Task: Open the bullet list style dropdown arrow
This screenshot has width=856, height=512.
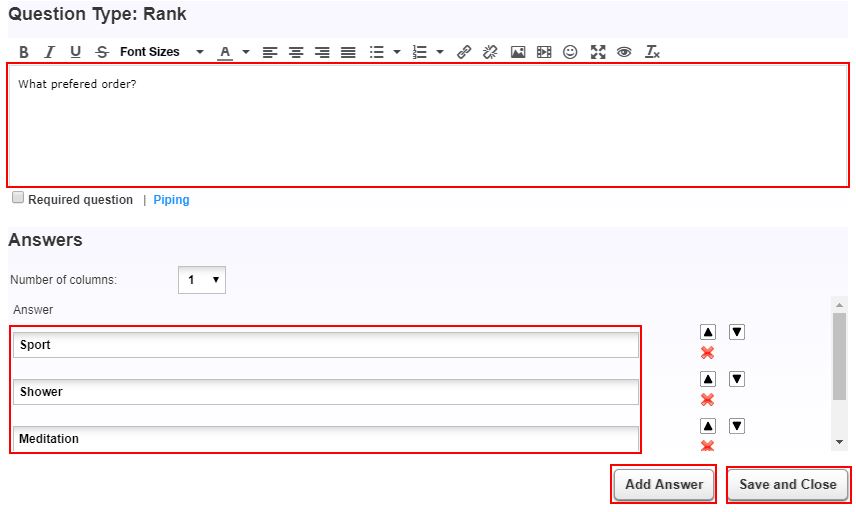Action: (x=397, y=52)
